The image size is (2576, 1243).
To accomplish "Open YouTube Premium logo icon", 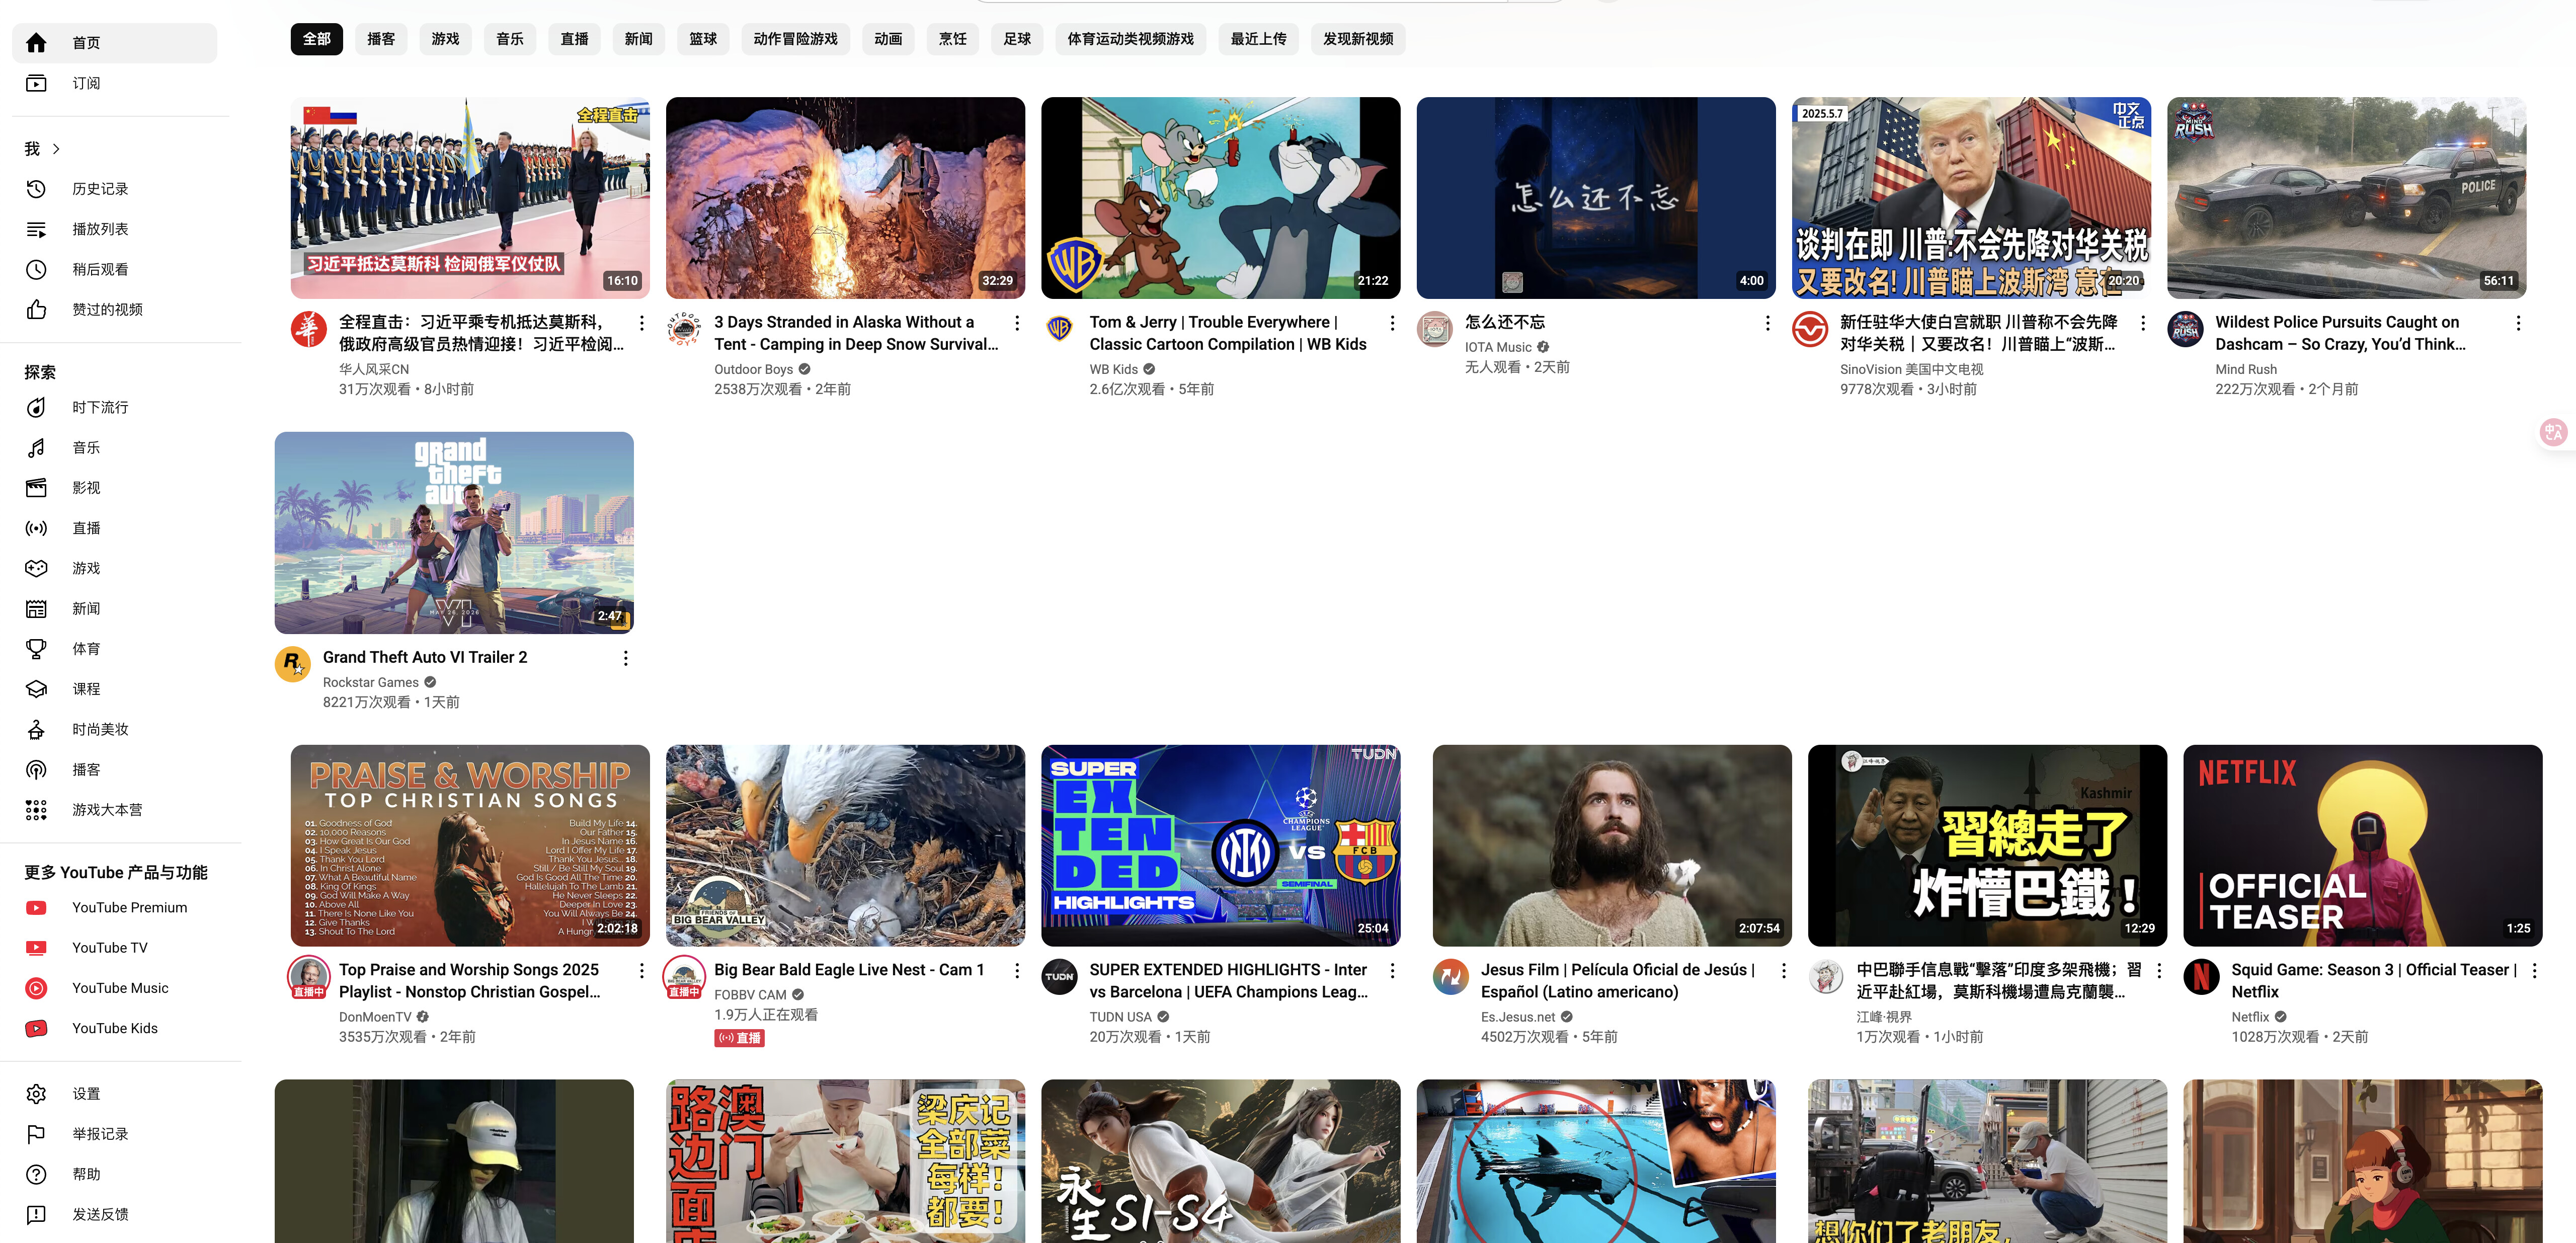I will (x=36, y=908).
